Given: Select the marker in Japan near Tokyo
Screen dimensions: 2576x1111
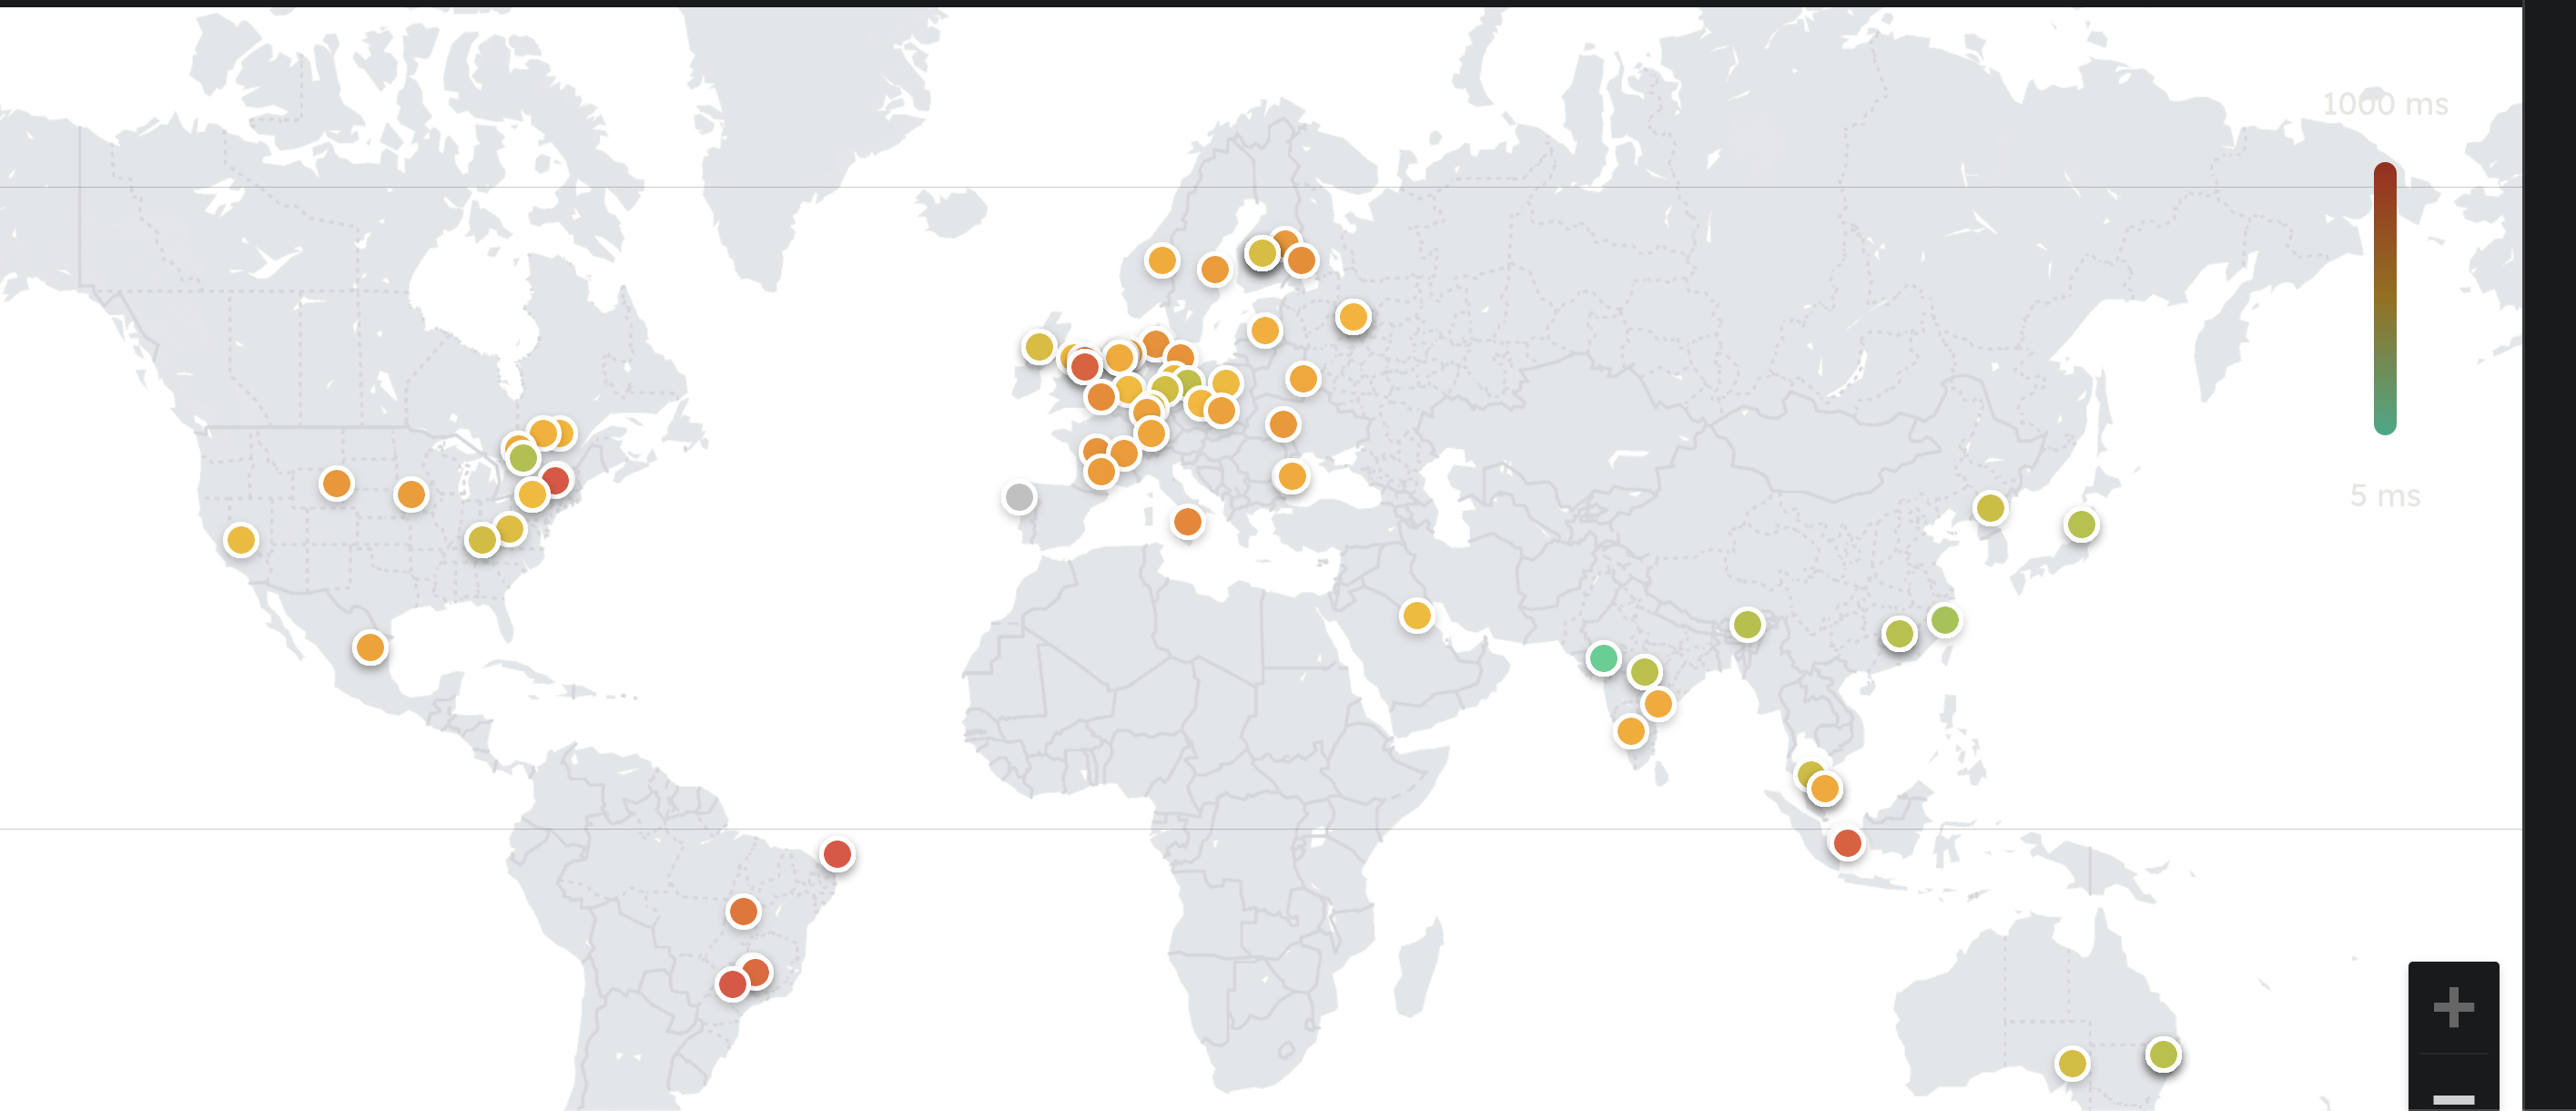Looking at the screenshot, I should pyautogui.click(x=2081, y=524).
